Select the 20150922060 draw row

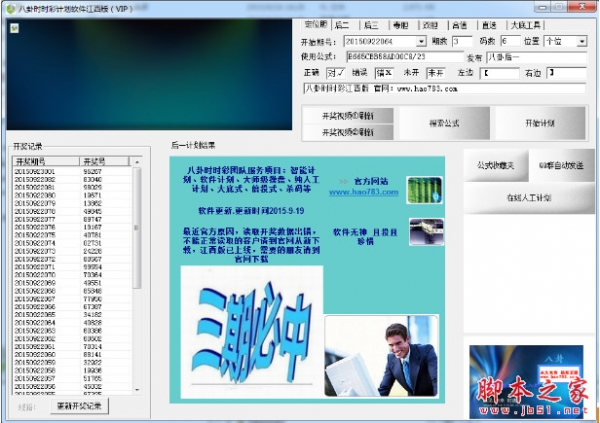tap(72, 354)
